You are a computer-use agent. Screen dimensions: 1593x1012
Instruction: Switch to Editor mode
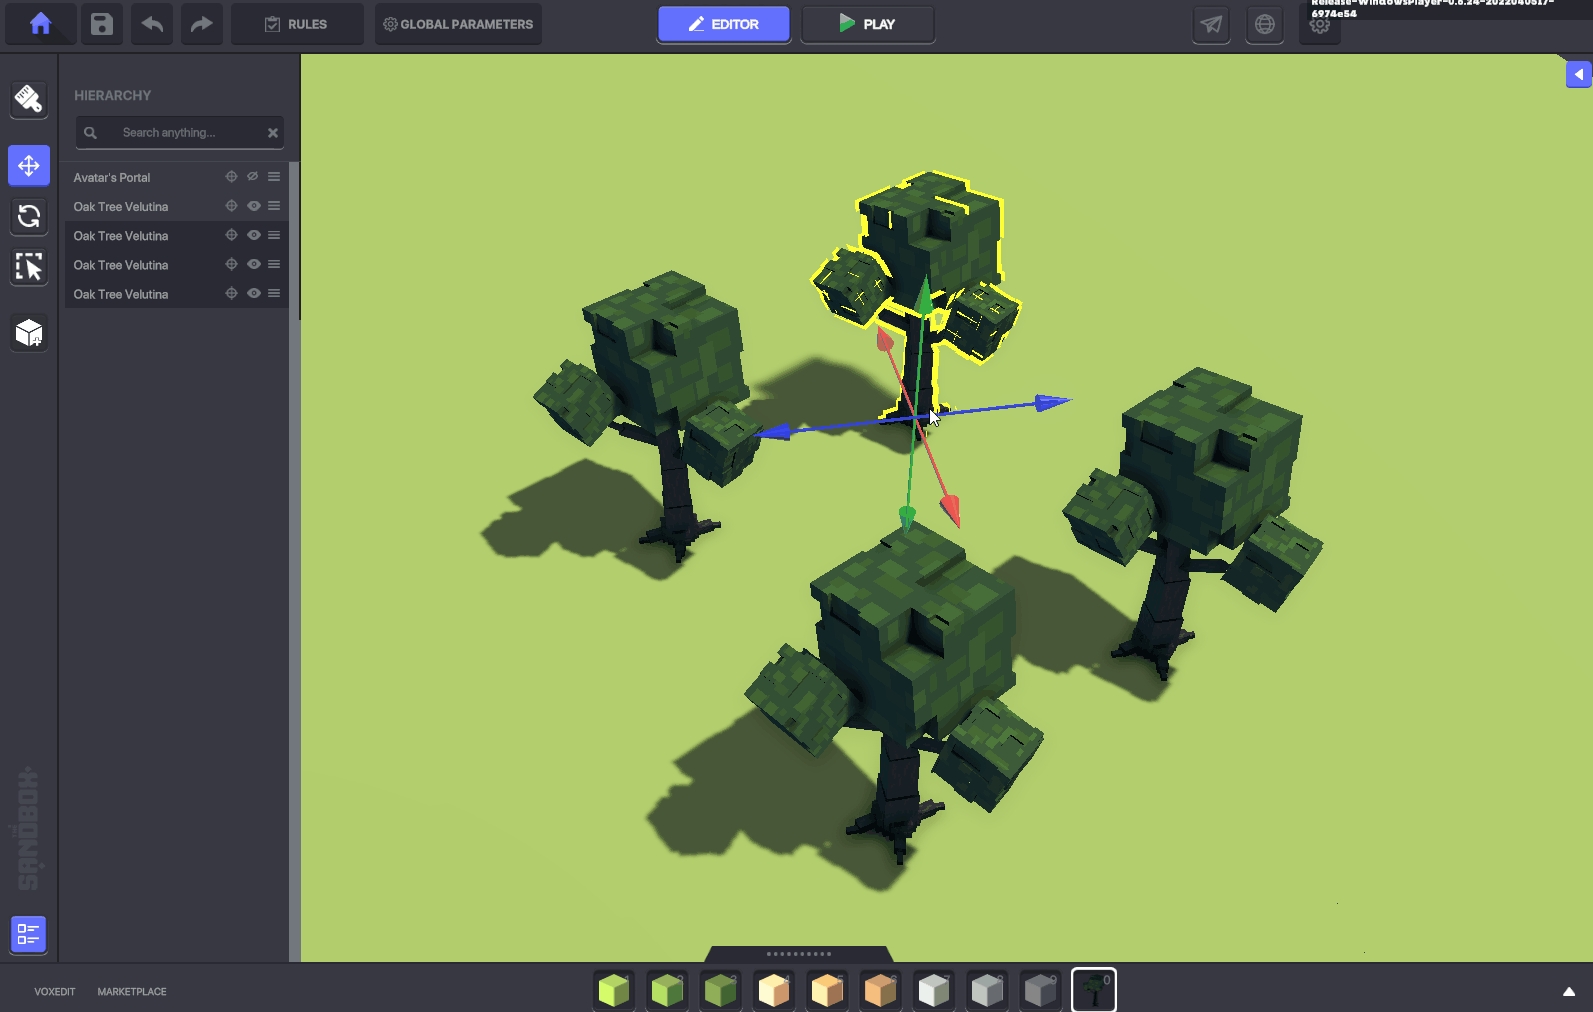coord(723,24)
